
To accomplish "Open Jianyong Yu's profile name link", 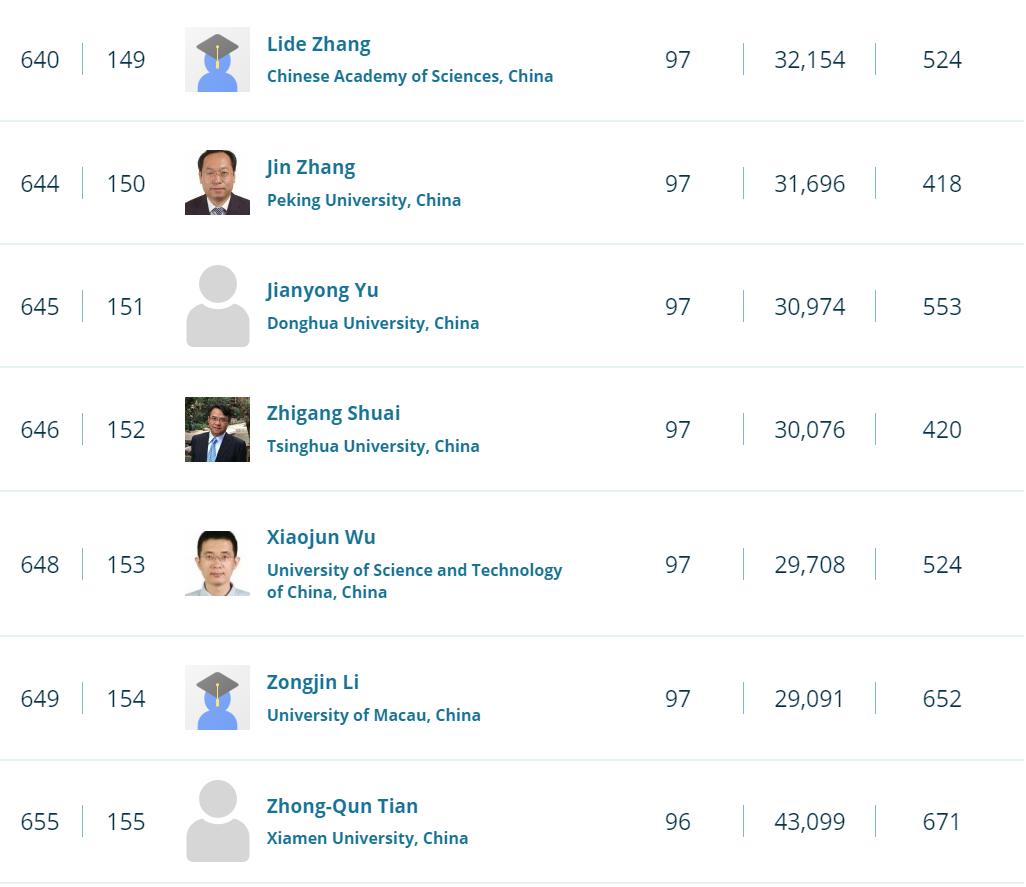I will [x=322, y=290].
